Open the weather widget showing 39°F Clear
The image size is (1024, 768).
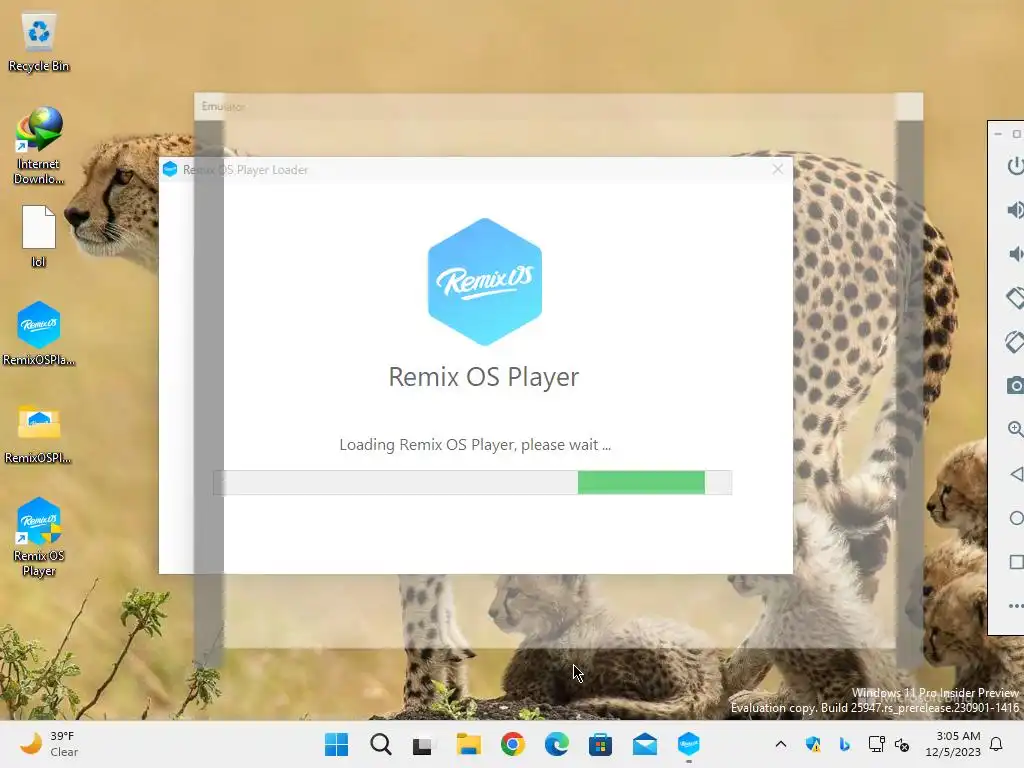coord(49,744)
